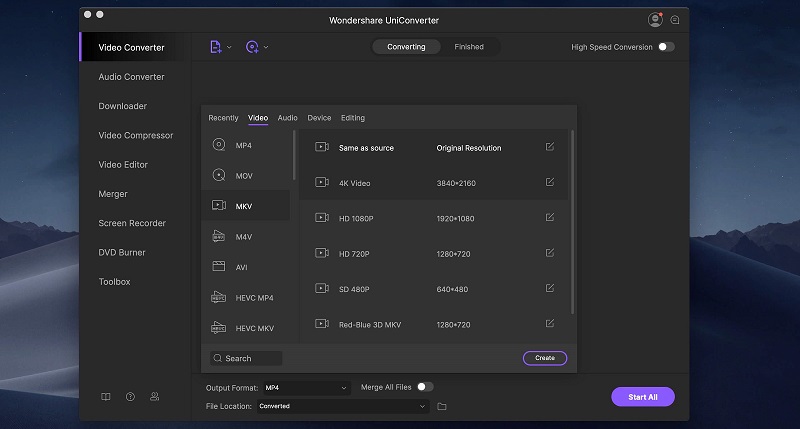Toggle High Speed Conversion switch
Screen dimensions: 800x429
click(666, 47)
